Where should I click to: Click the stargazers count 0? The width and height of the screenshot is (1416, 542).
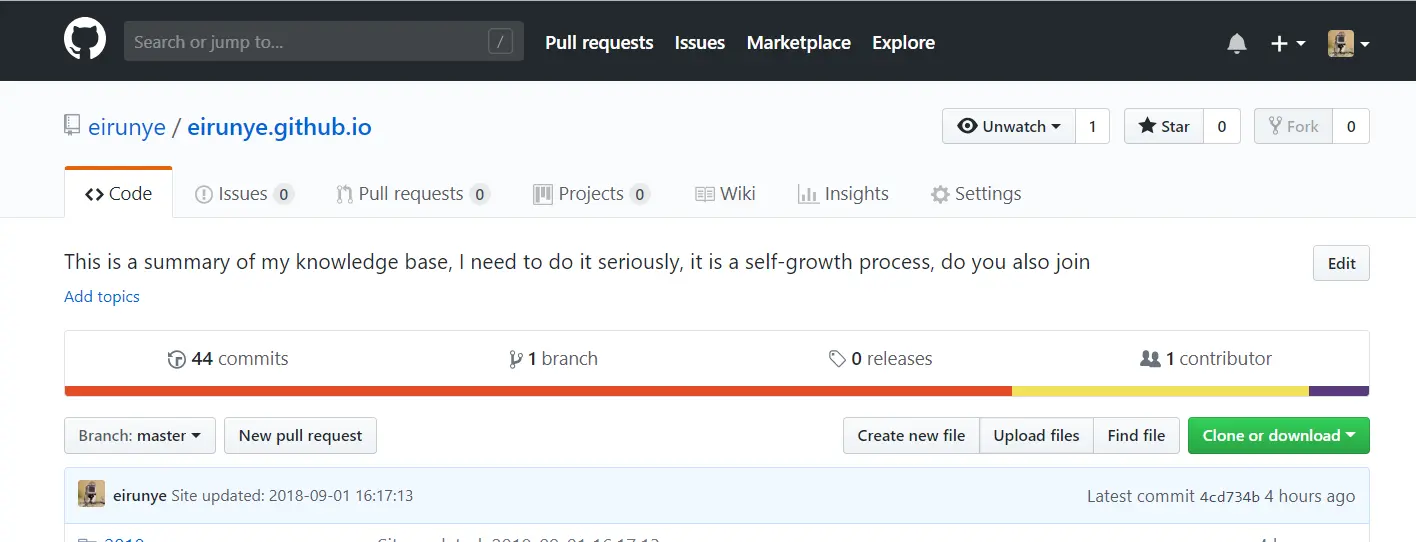(1221, 126)
